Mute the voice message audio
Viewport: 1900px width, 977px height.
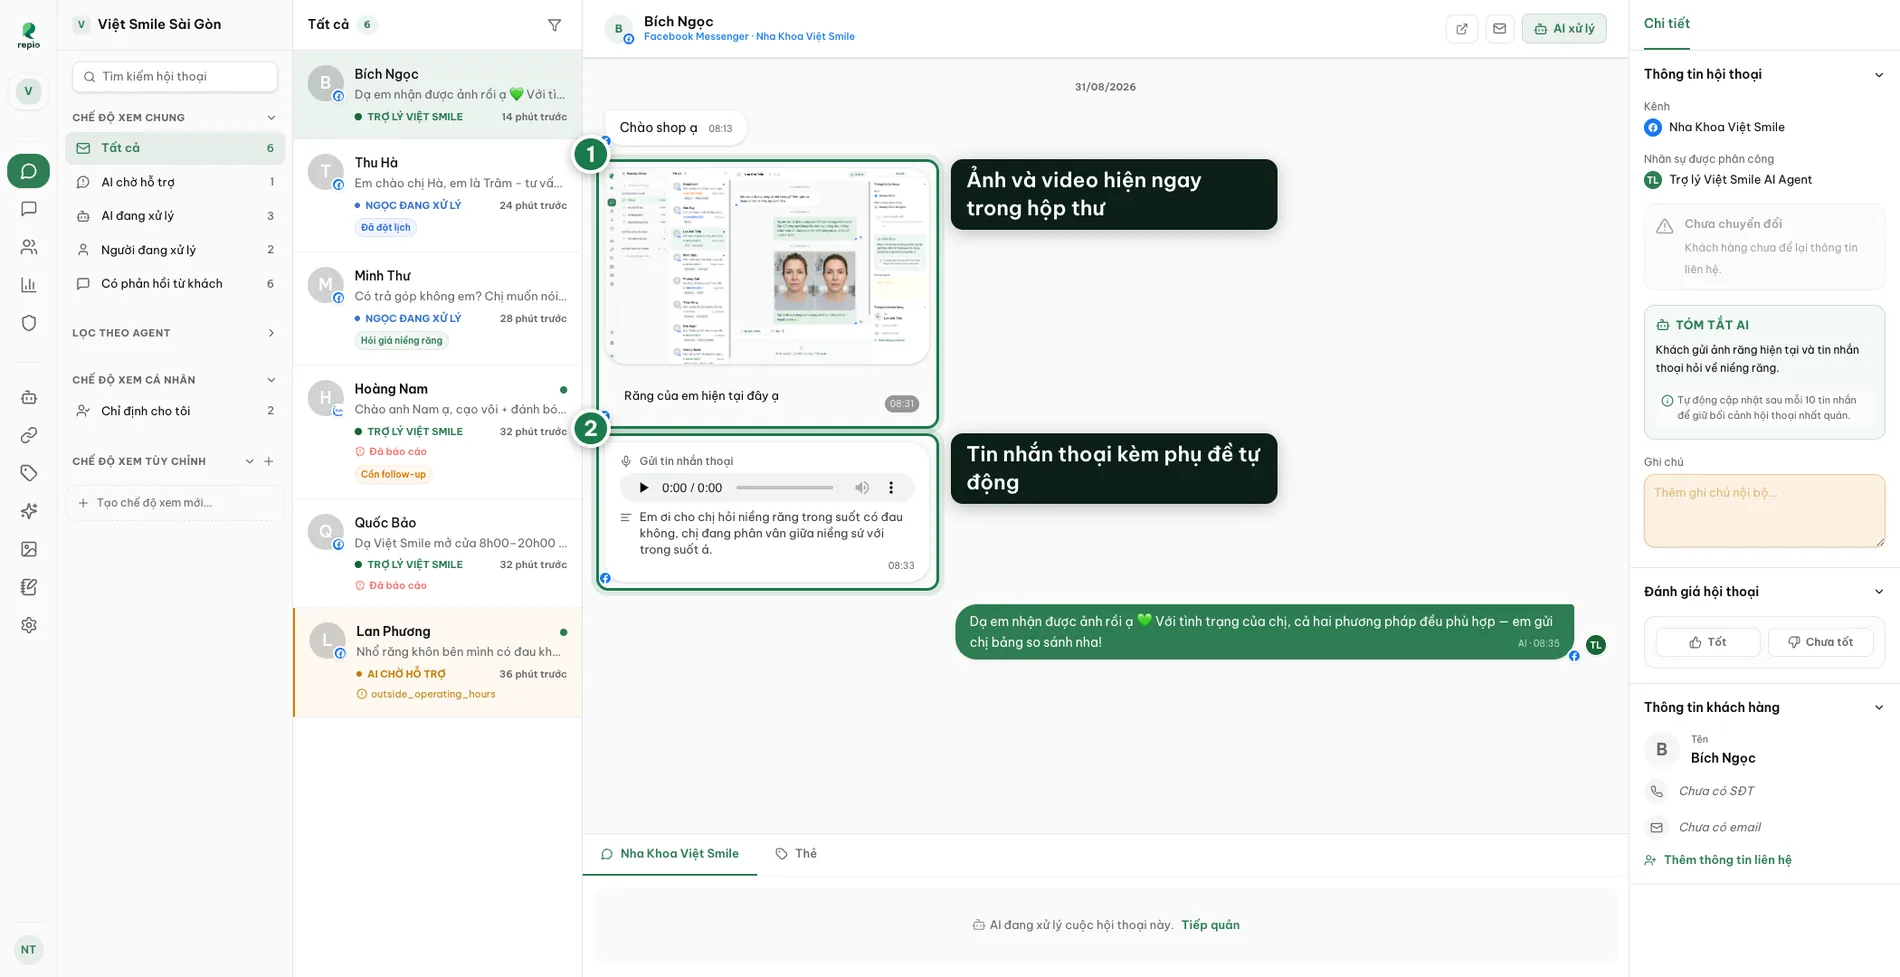[862, 488]
